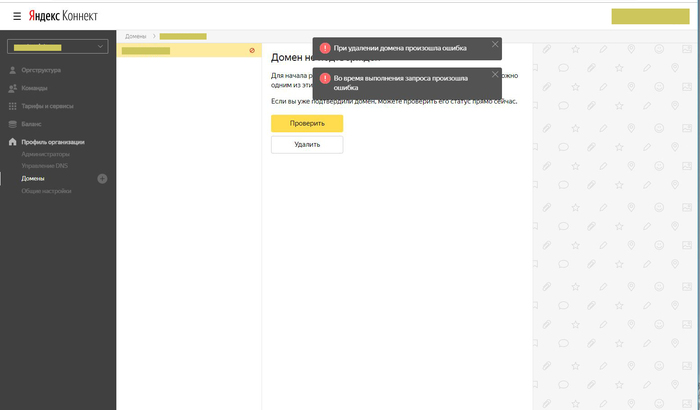Select Домены in the sidebar

(x=33, y=178)
